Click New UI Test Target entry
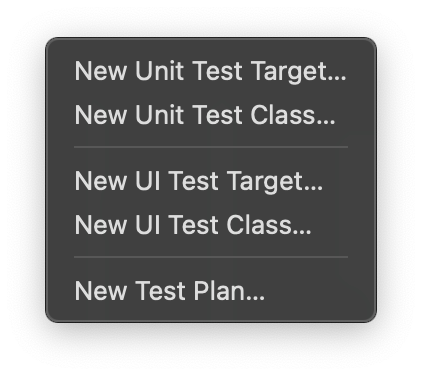This screenshot has width=422, height=376. point(211,181)
